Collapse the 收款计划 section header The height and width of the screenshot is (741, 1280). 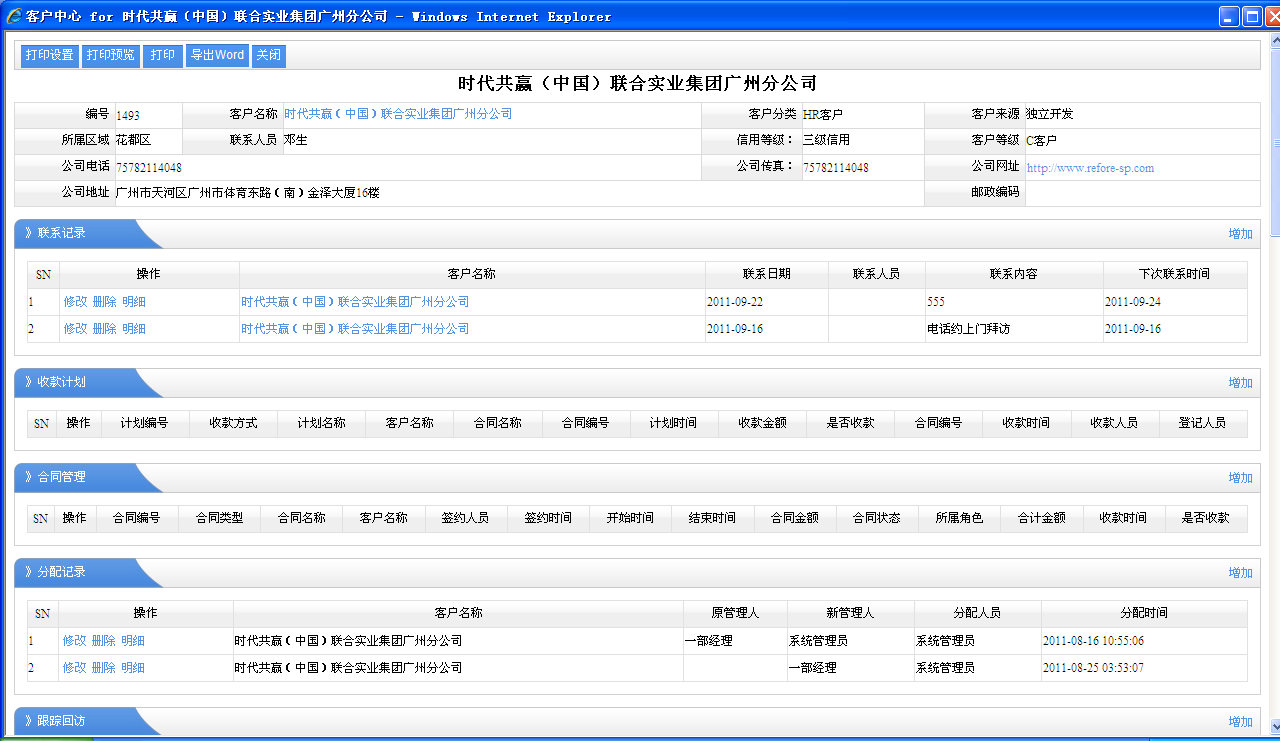62,382
